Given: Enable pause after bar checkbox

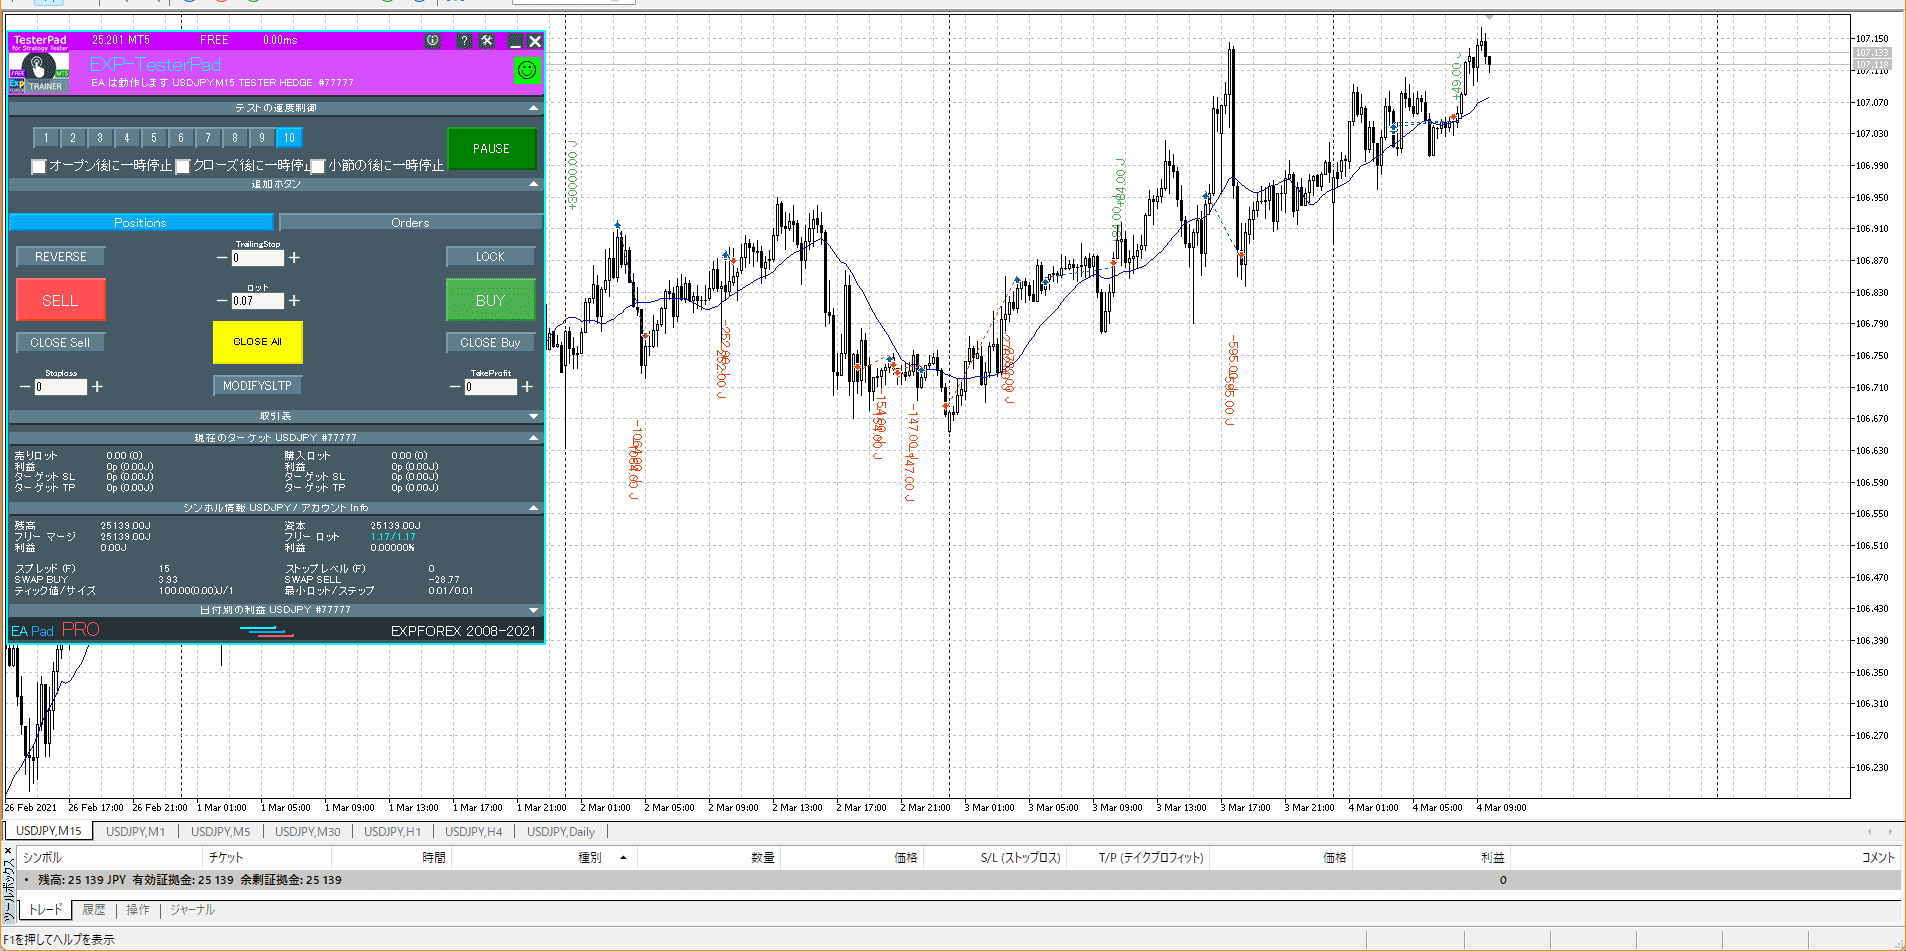Looking at the screenshot, I should [x=318, y=166].
